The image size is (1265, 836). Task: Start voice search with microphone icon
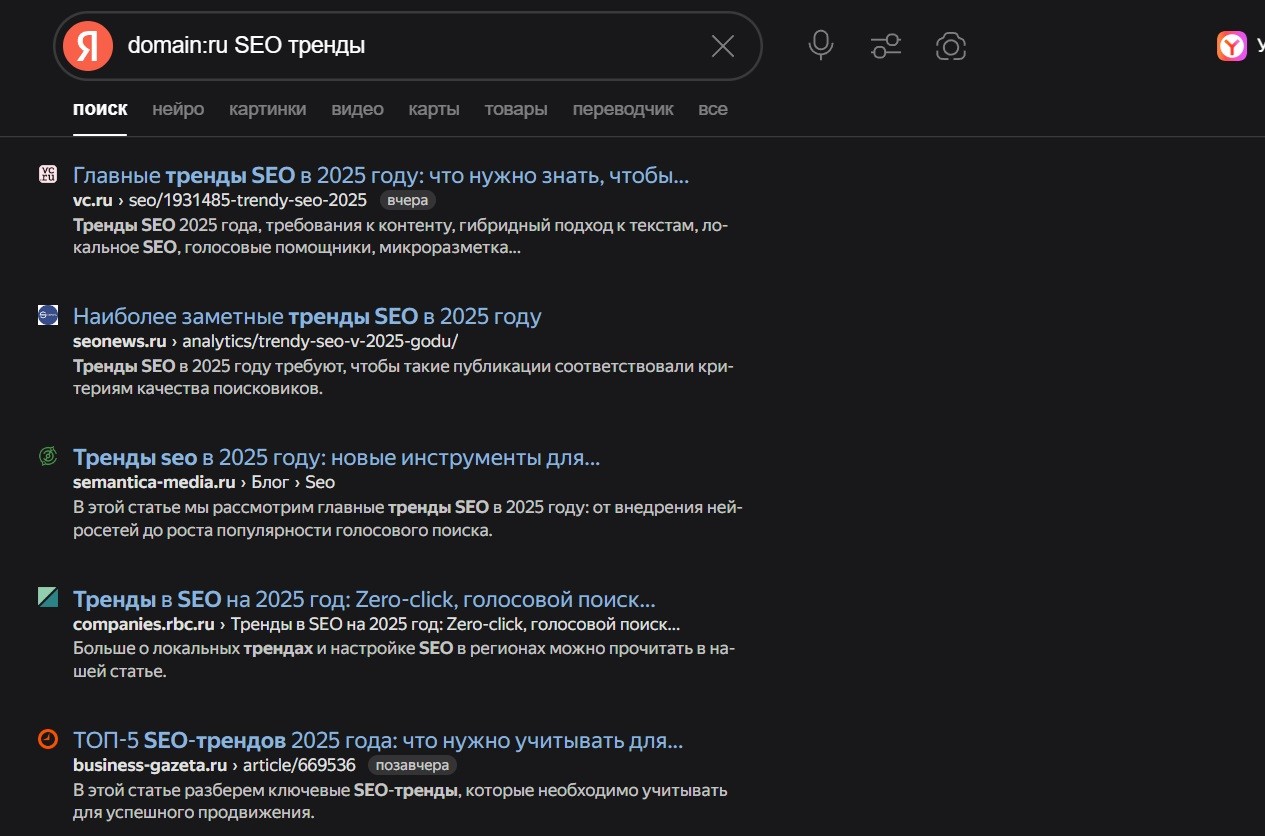click(821, 46)
